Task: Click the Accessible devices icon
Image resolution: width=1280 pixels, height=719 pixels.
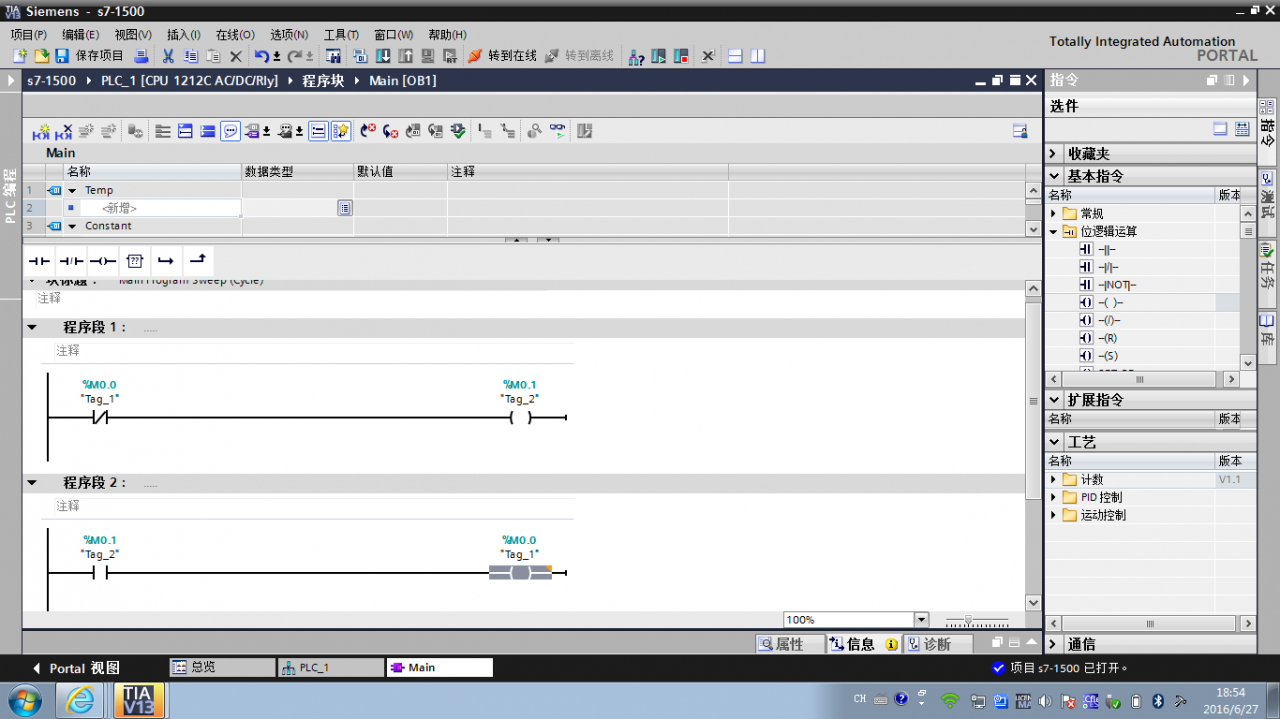Action: click(636, 56)
